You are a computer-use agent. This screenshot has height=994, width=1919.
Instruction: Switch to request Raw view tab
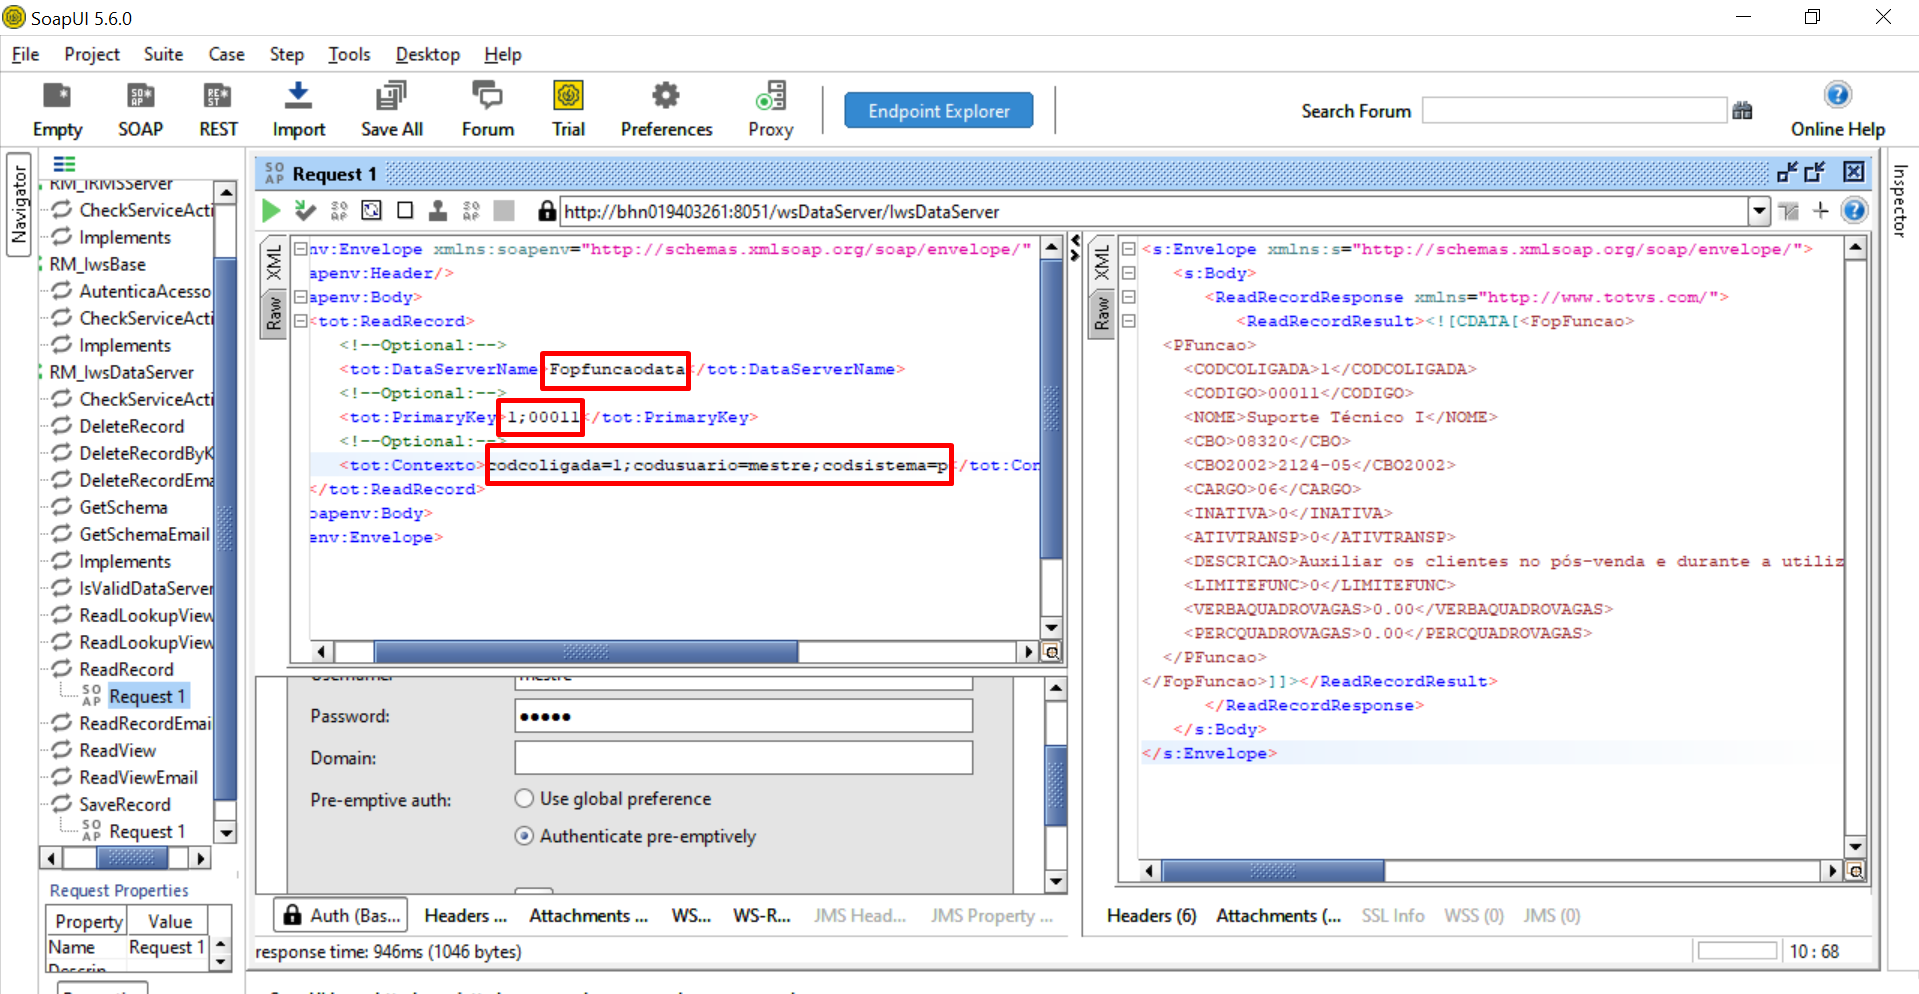click(x=273, y=313)
